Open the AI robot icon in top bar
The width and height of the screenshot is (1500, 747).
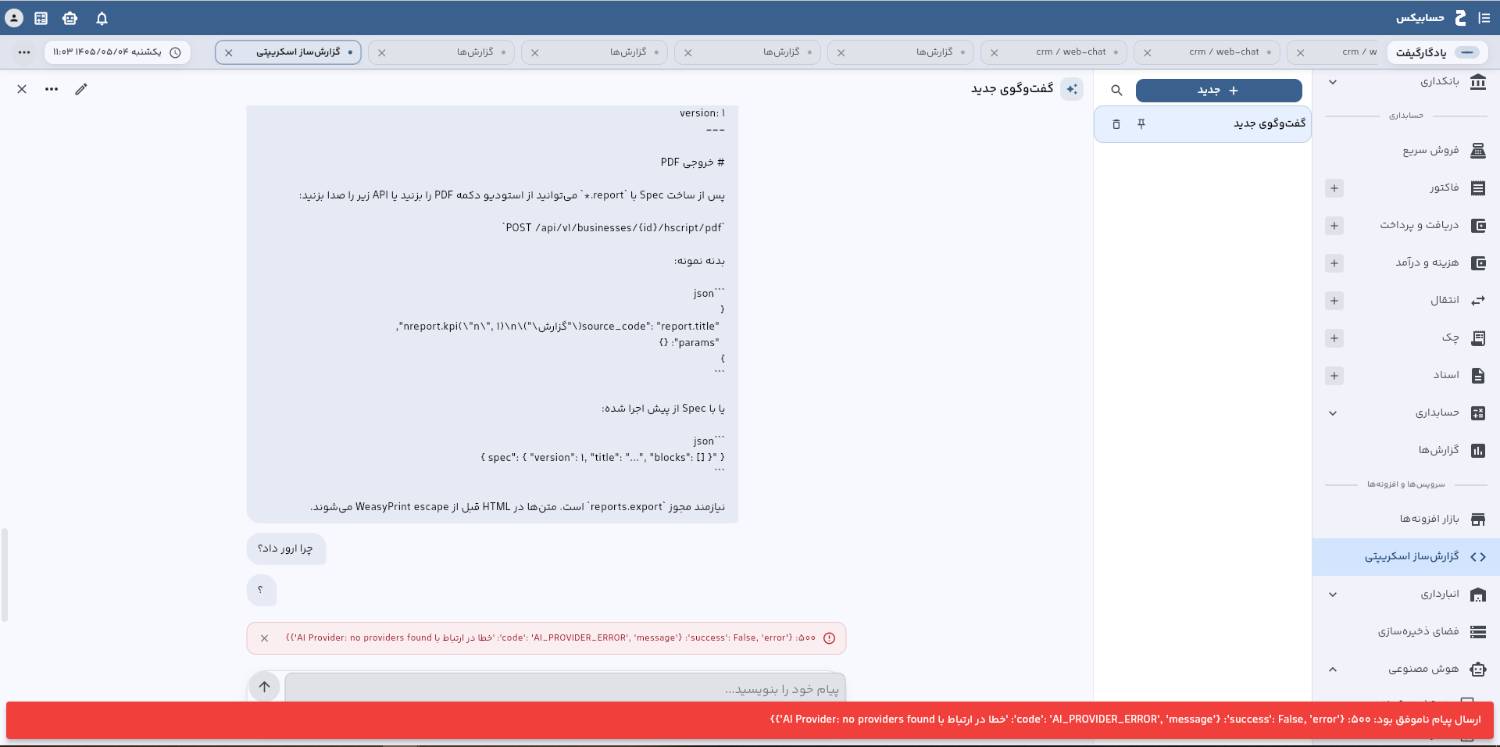[69, 18]
